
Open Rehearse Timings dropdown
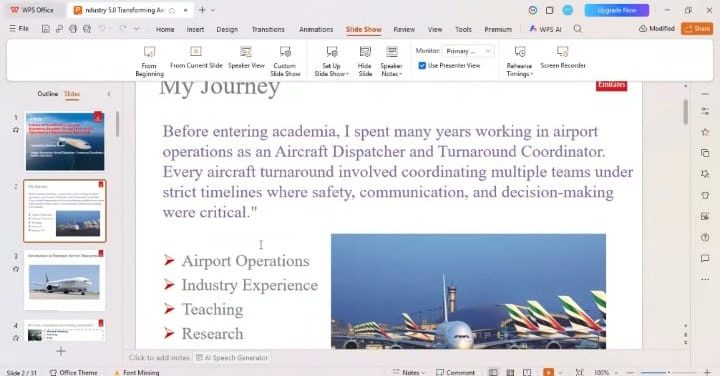coord(519,62)
